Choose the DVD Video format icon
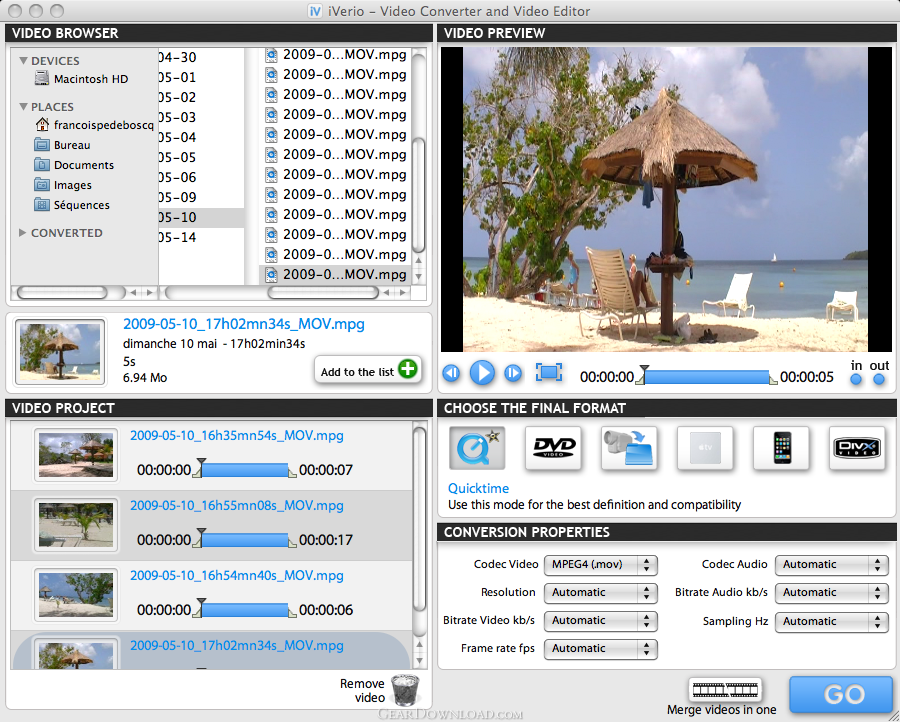Screen dimensions: 900x722 point(553,448)
